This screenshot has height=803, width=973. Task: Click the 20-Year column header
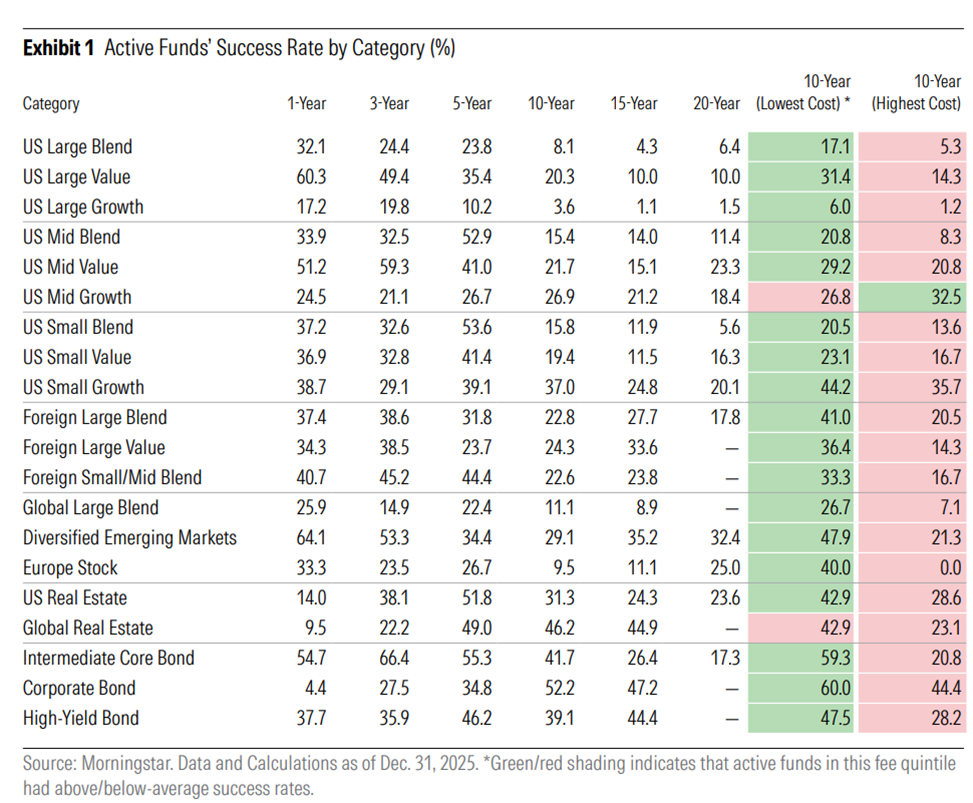coord(717,103)
